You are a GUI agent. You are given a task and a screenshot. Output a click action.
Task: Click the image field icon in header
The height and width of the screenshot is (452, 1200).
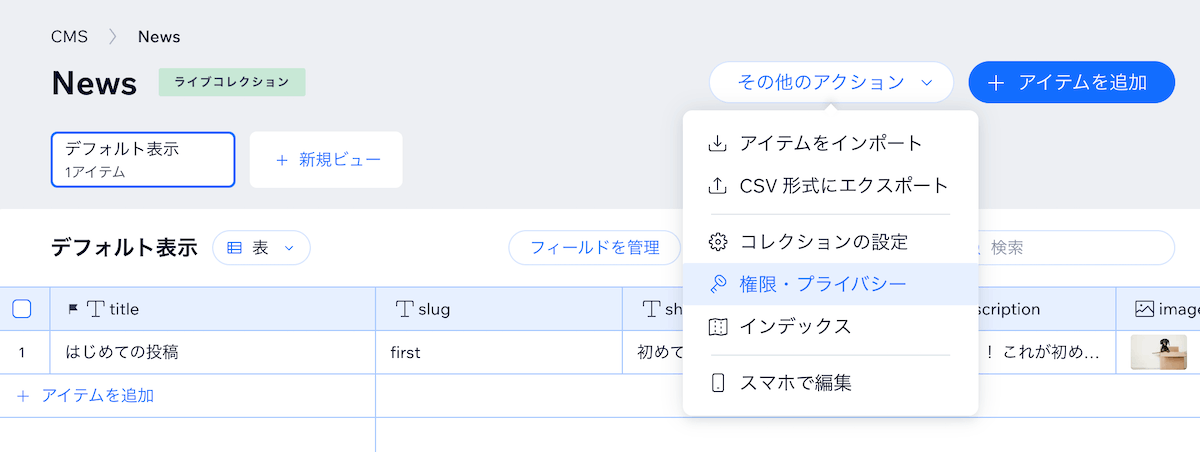click(1145, 310)
